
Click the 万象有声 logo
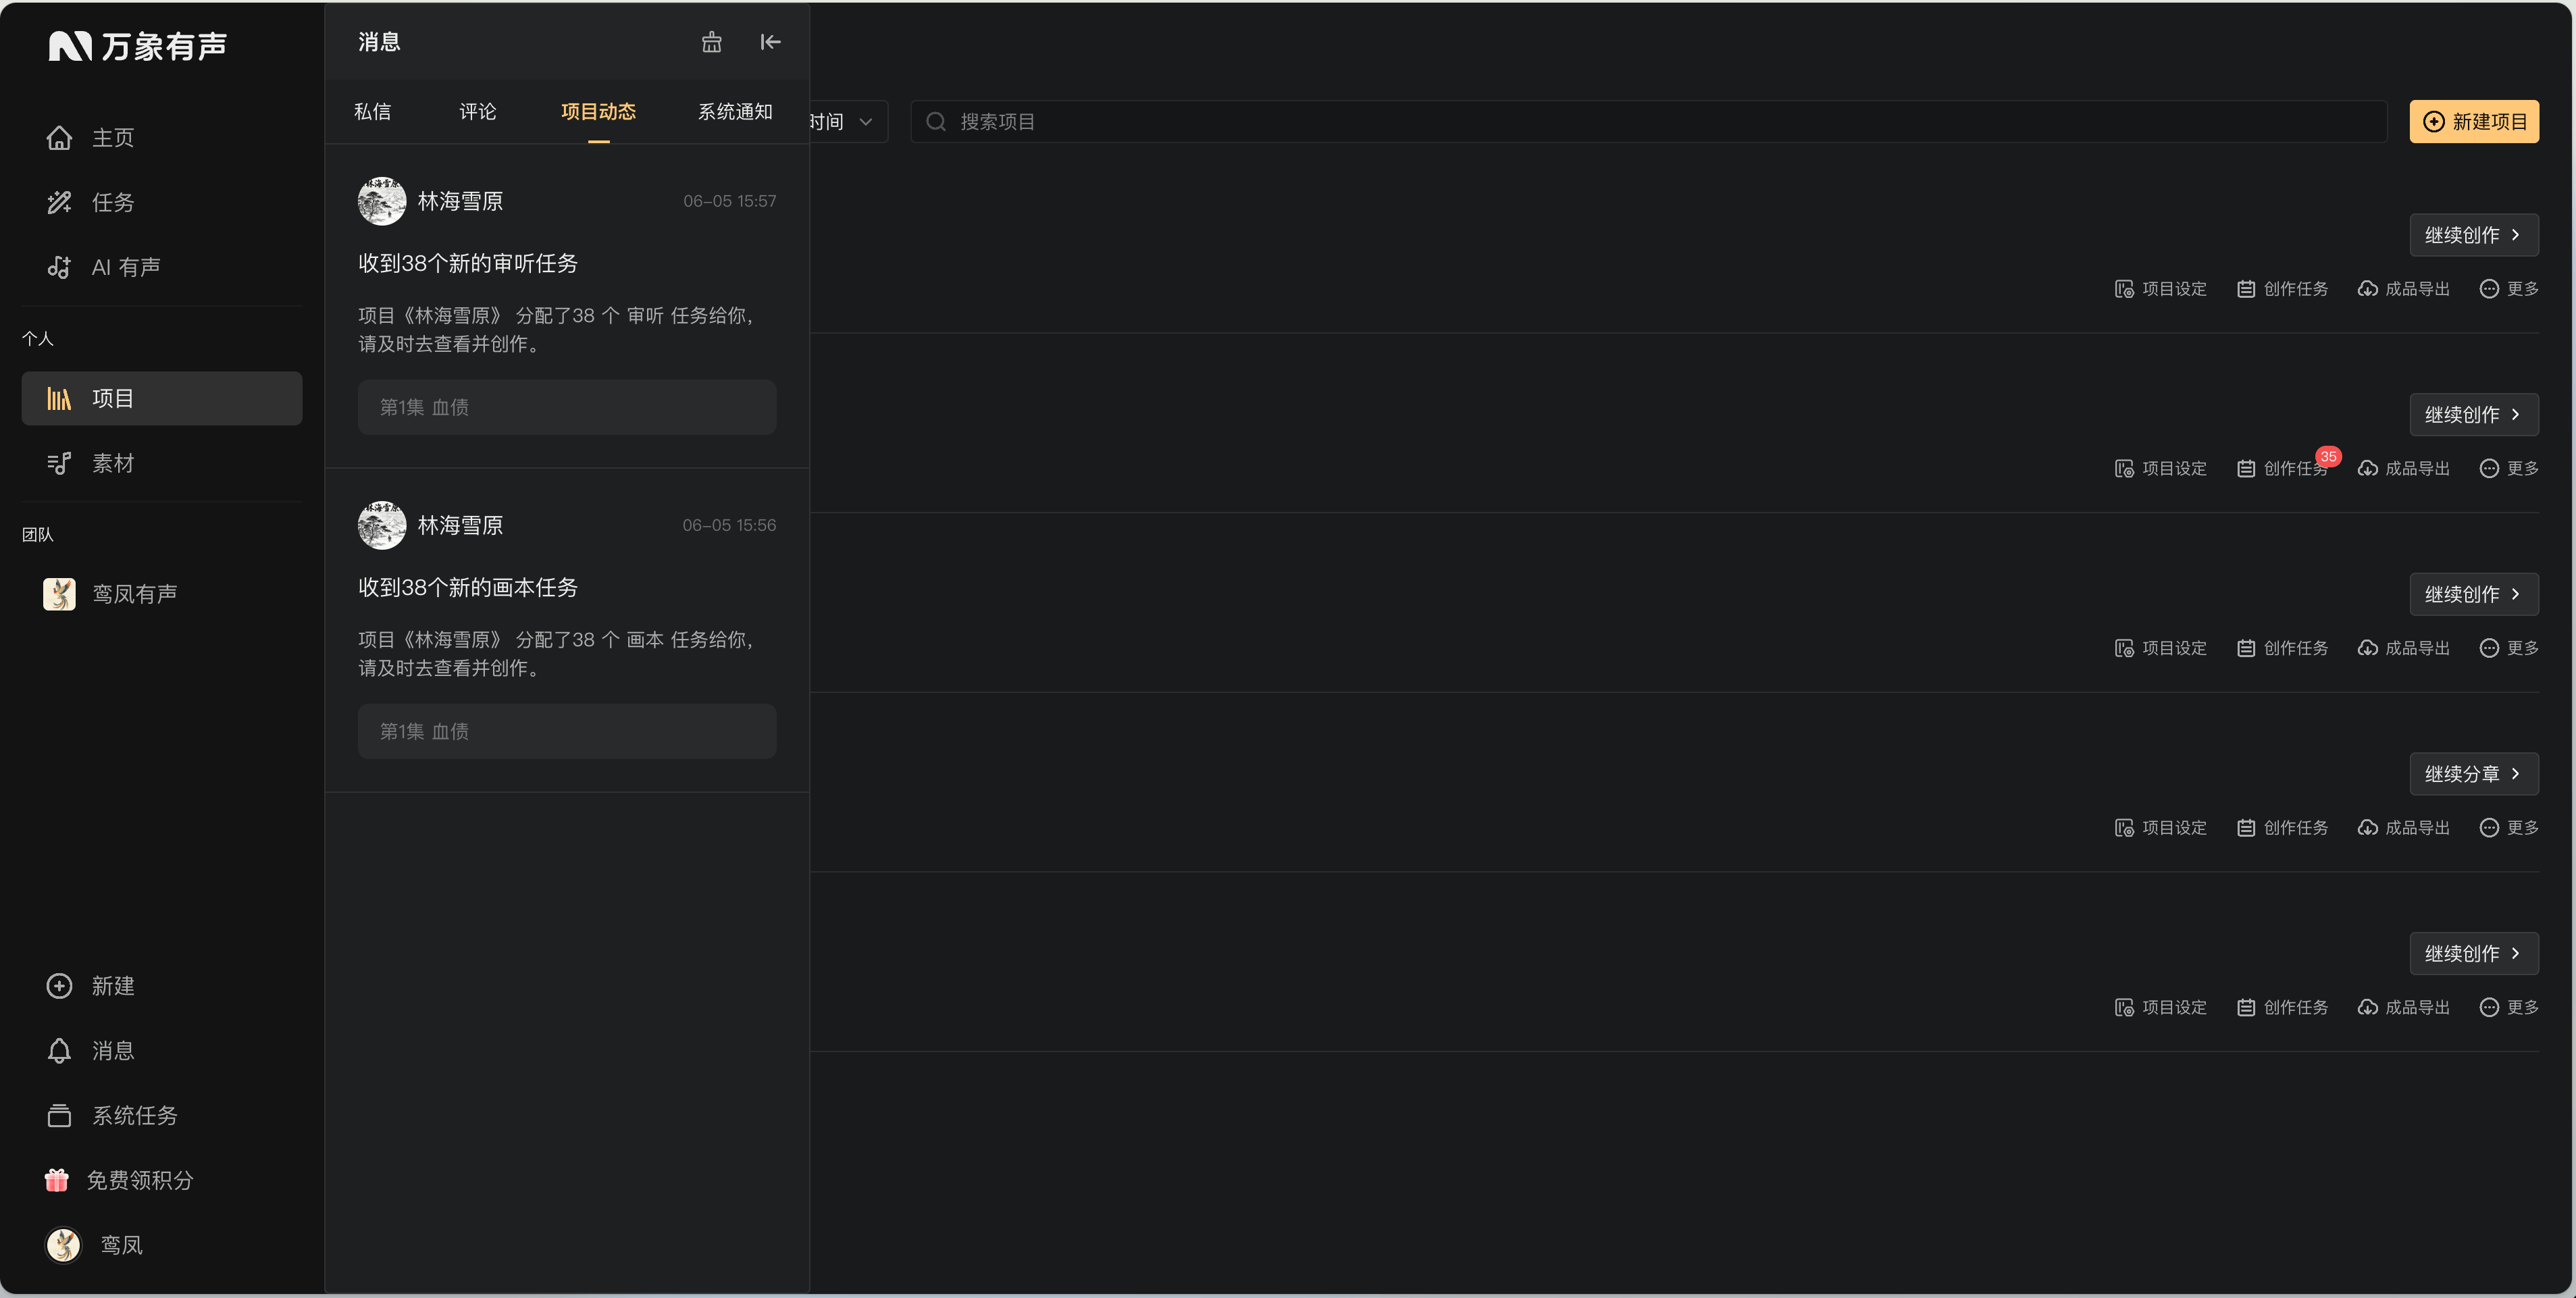[138, 46]
